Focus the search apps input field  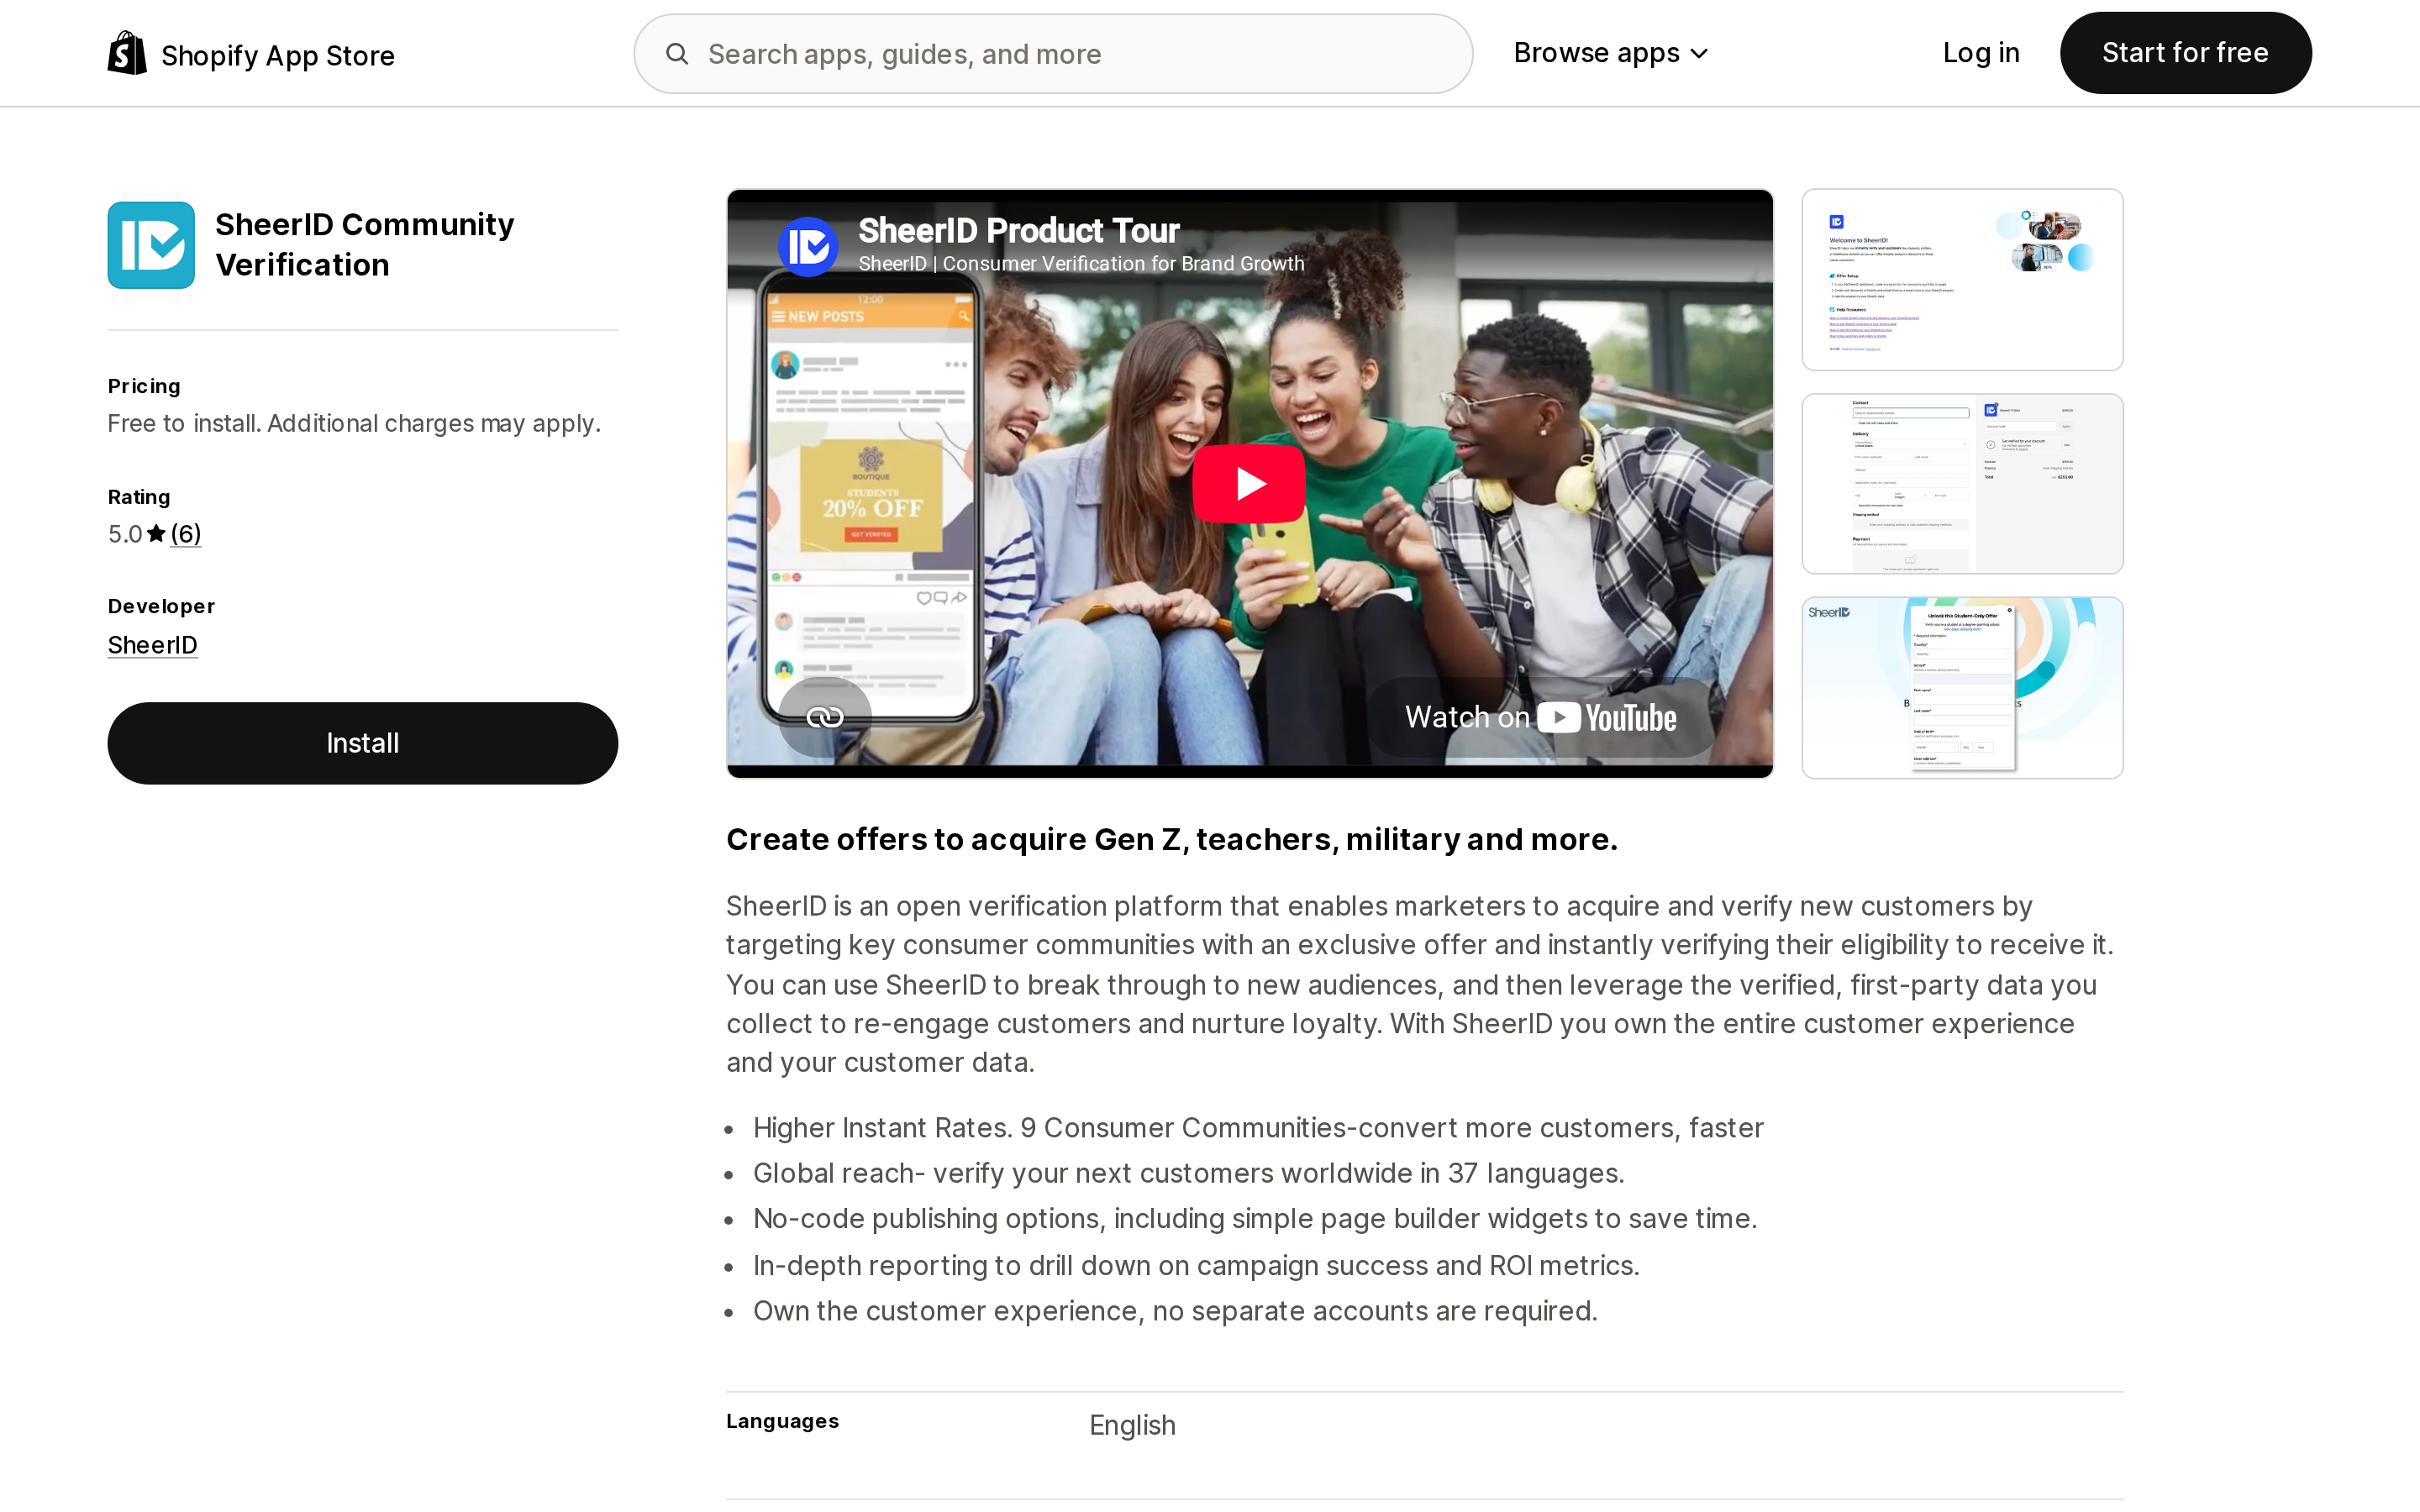tap(1053, 54)
